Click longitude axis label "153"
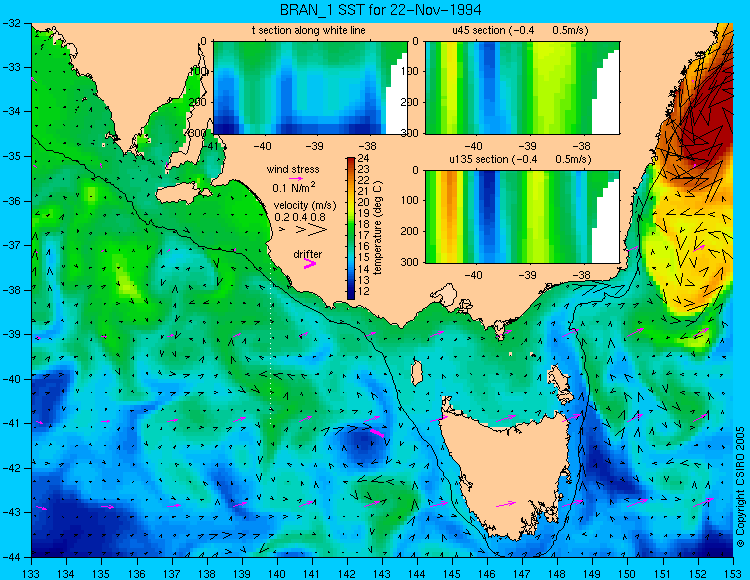The image size is (750, 580). pos(733,574)
